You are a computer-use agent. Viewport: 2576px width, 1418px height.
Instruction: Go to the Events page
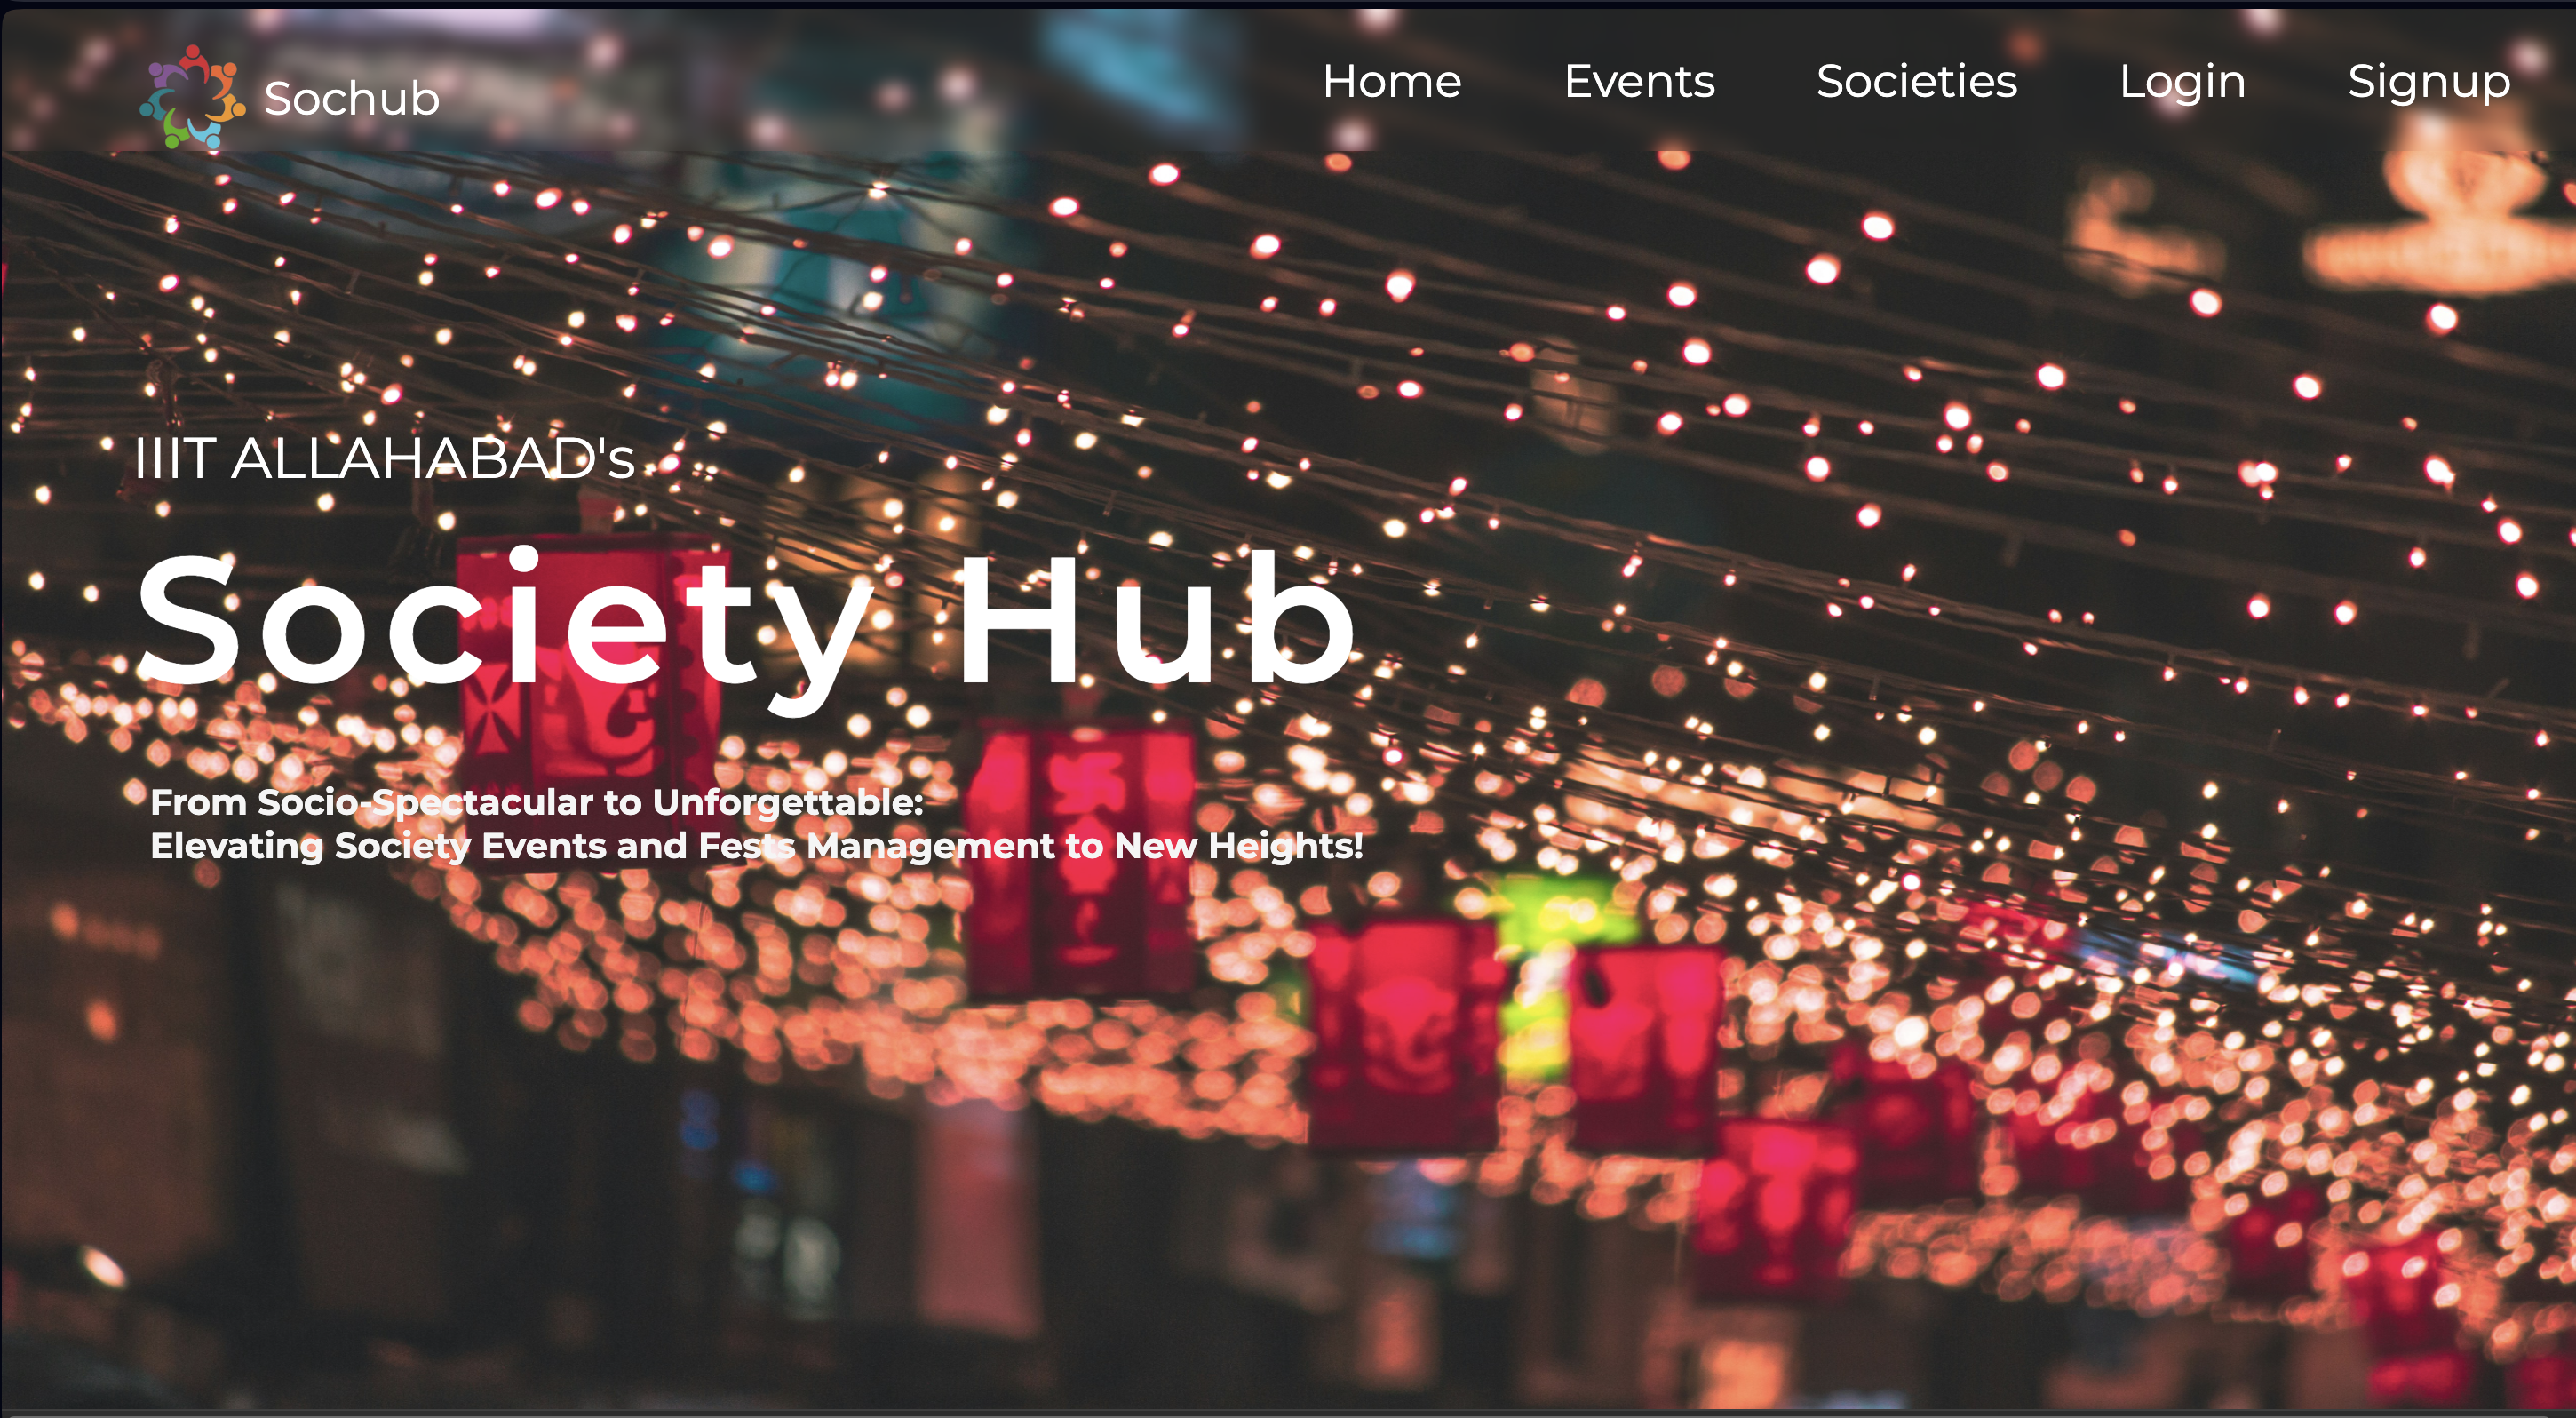tap(1639, 81)
